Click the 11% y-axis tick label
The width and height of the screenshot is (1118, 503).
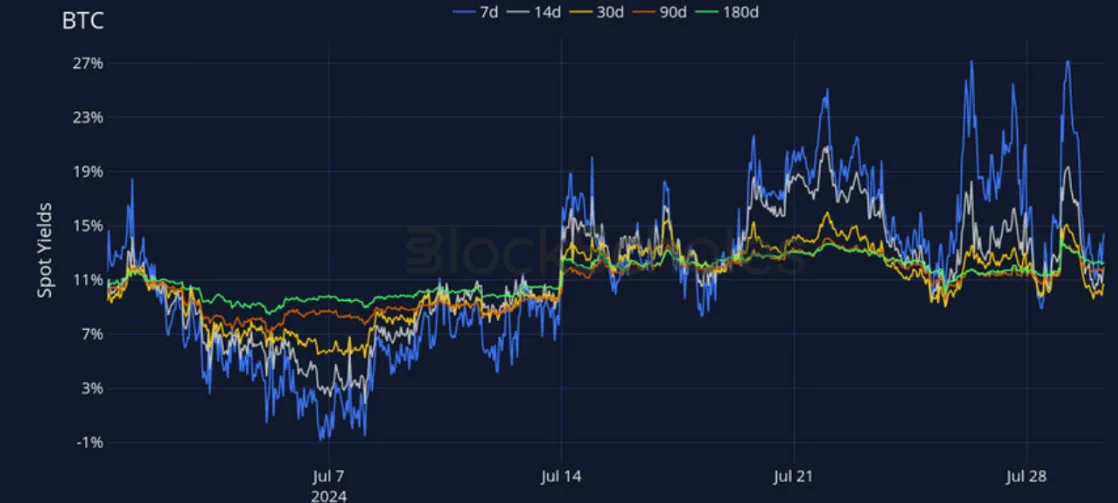pyautogui.click(x=90, y=280)
